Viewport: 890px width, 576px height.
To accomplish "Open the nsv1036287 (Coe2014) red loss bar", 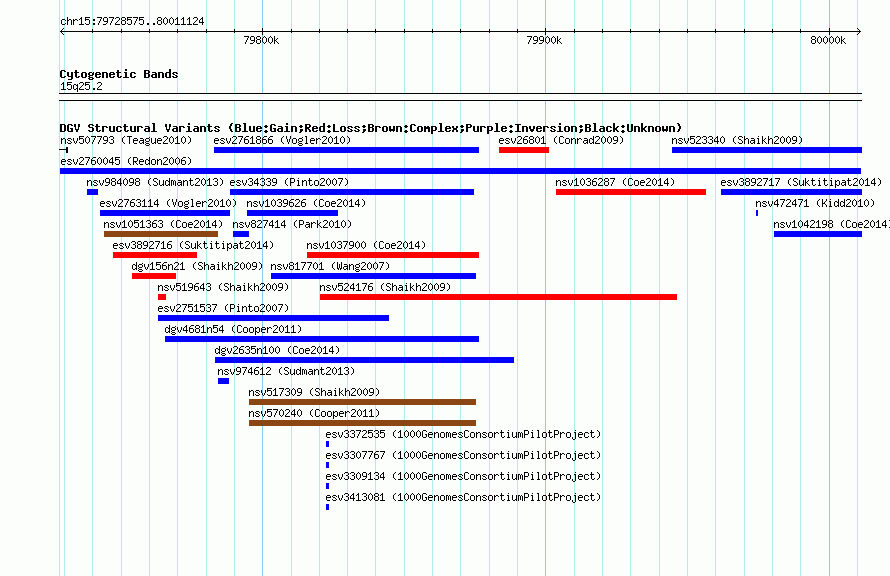I will click(631, 192).
